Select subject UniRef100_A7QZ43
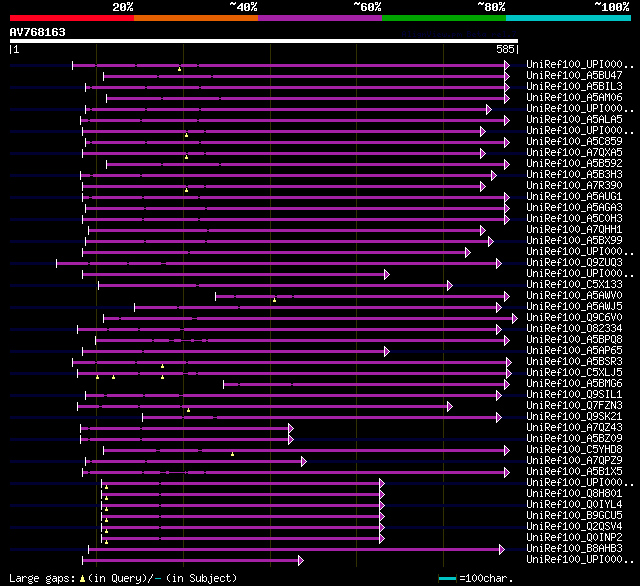This screenshot has width=640, height=586. pyautogui.click(x=574, y=428)
